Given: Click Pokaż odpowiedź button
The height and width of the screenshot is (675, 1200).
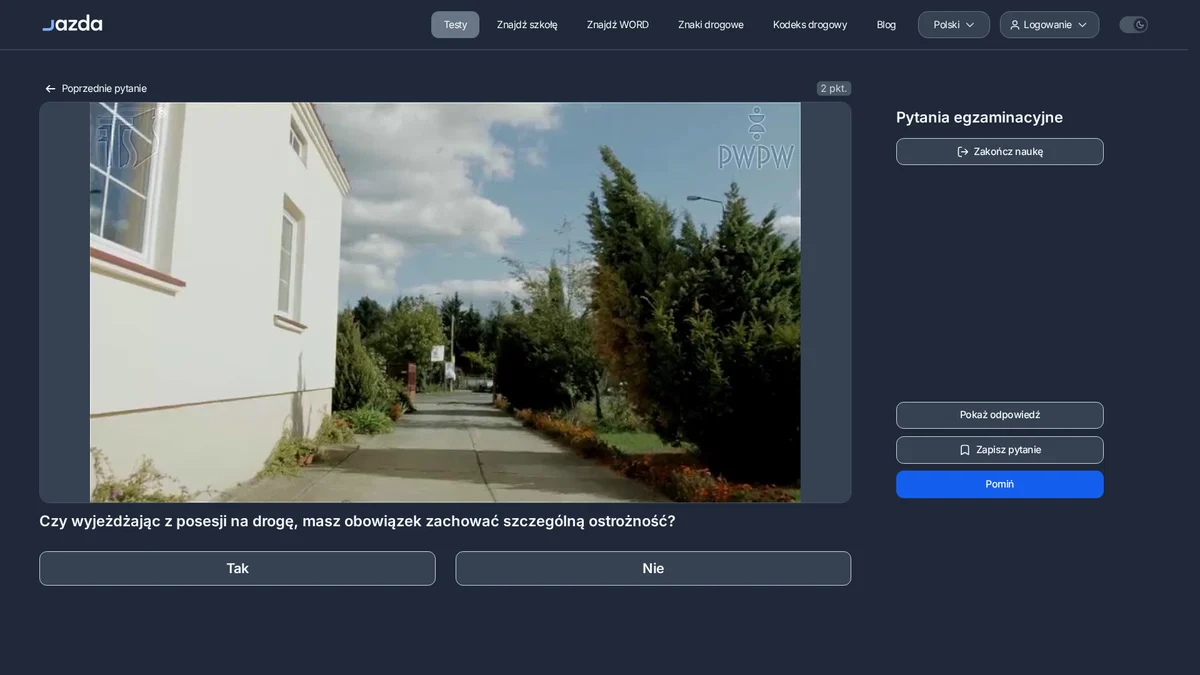Looking at the screenshot, I should click(x=1000, y=415).
